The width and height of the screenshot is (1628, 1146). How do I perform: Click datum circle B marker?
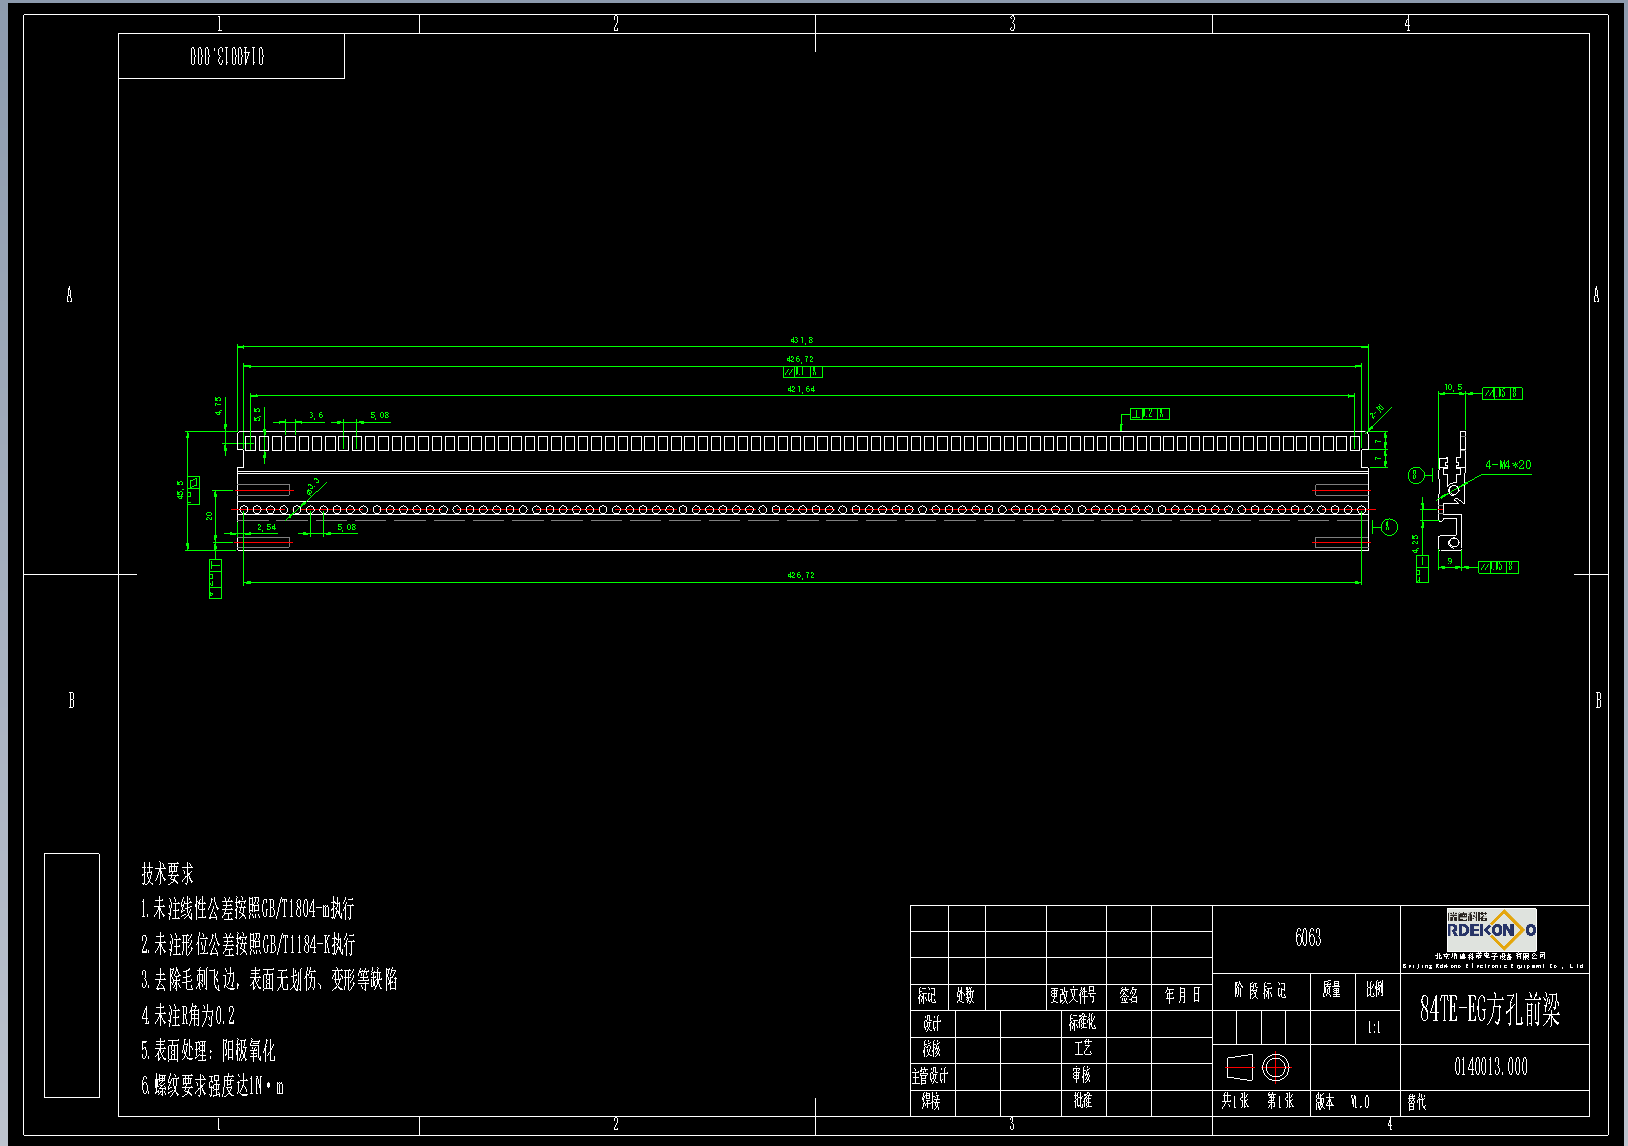point(1416,475)
